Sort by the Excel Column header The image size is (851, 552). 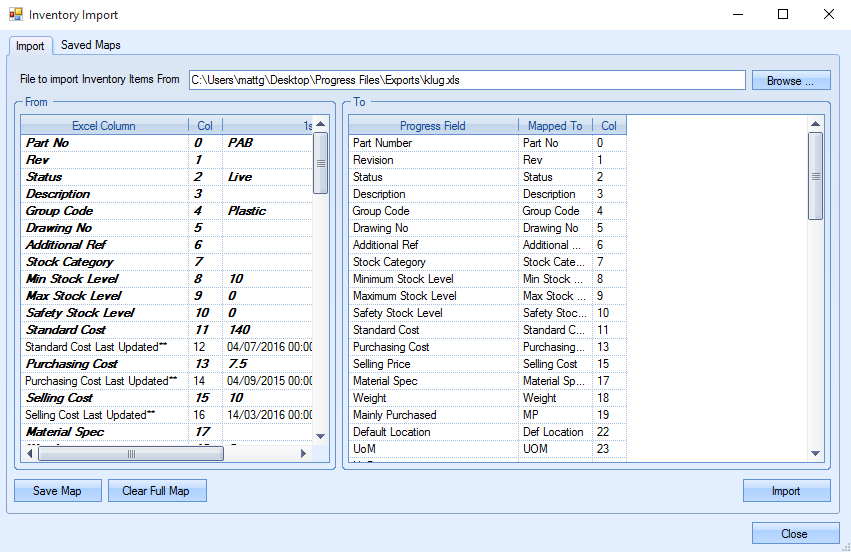(104, 126)
